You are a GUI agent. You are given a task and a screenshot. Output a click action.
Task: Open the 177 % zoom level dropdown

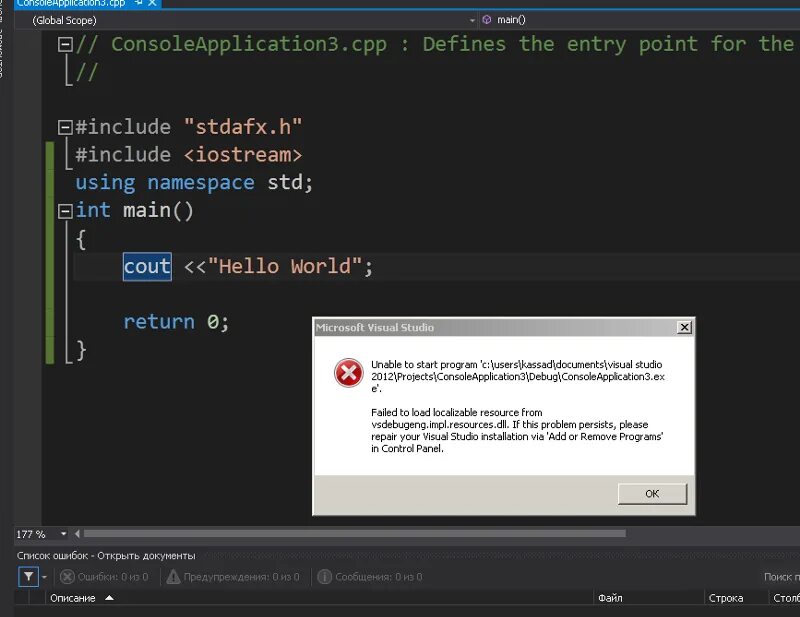tap(63, 534)
